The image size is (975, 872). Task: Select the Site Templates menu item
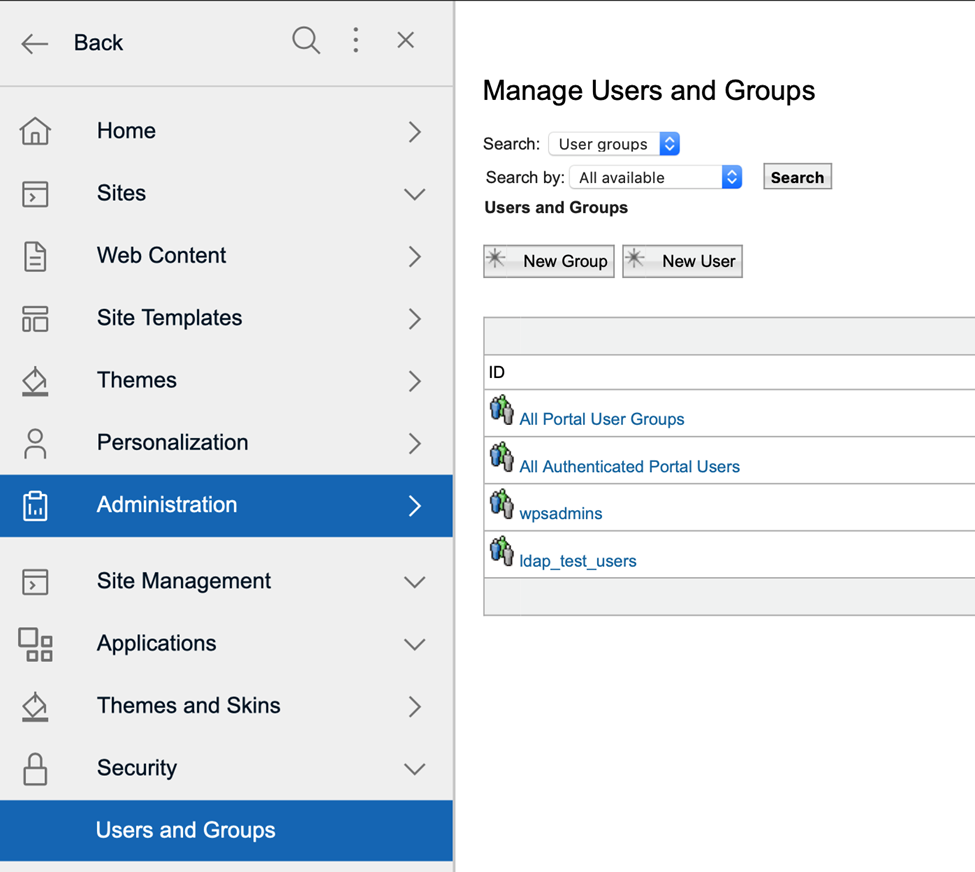click(226, 318)
